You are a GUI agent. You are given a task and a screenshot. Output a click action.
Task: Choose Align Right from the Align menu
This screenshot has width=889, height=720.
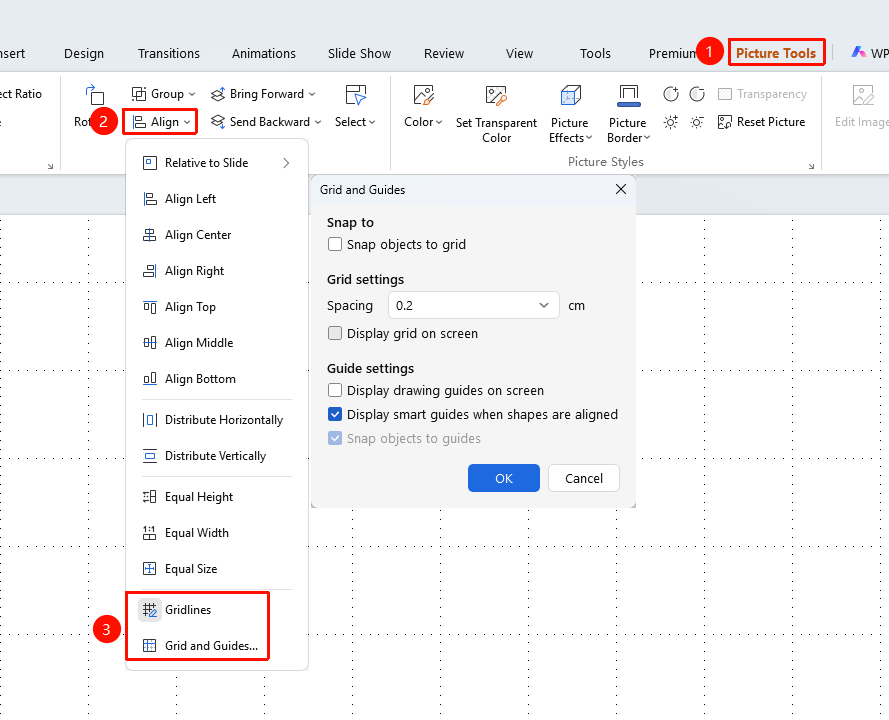coord(217,271)
